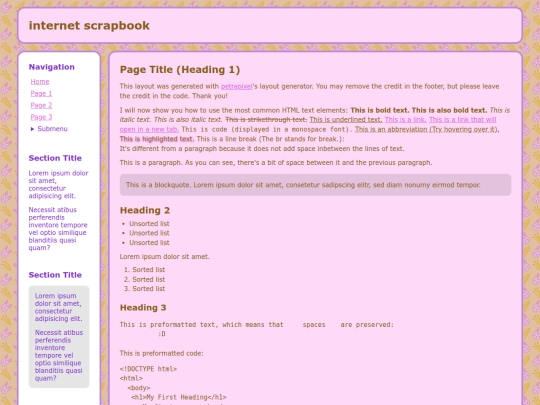The height and width of the screenshot is (405, 540).
Task: Click 'Lorem ipsum dolor sit amet.' paragraph in main content
Action: [165, 257]
